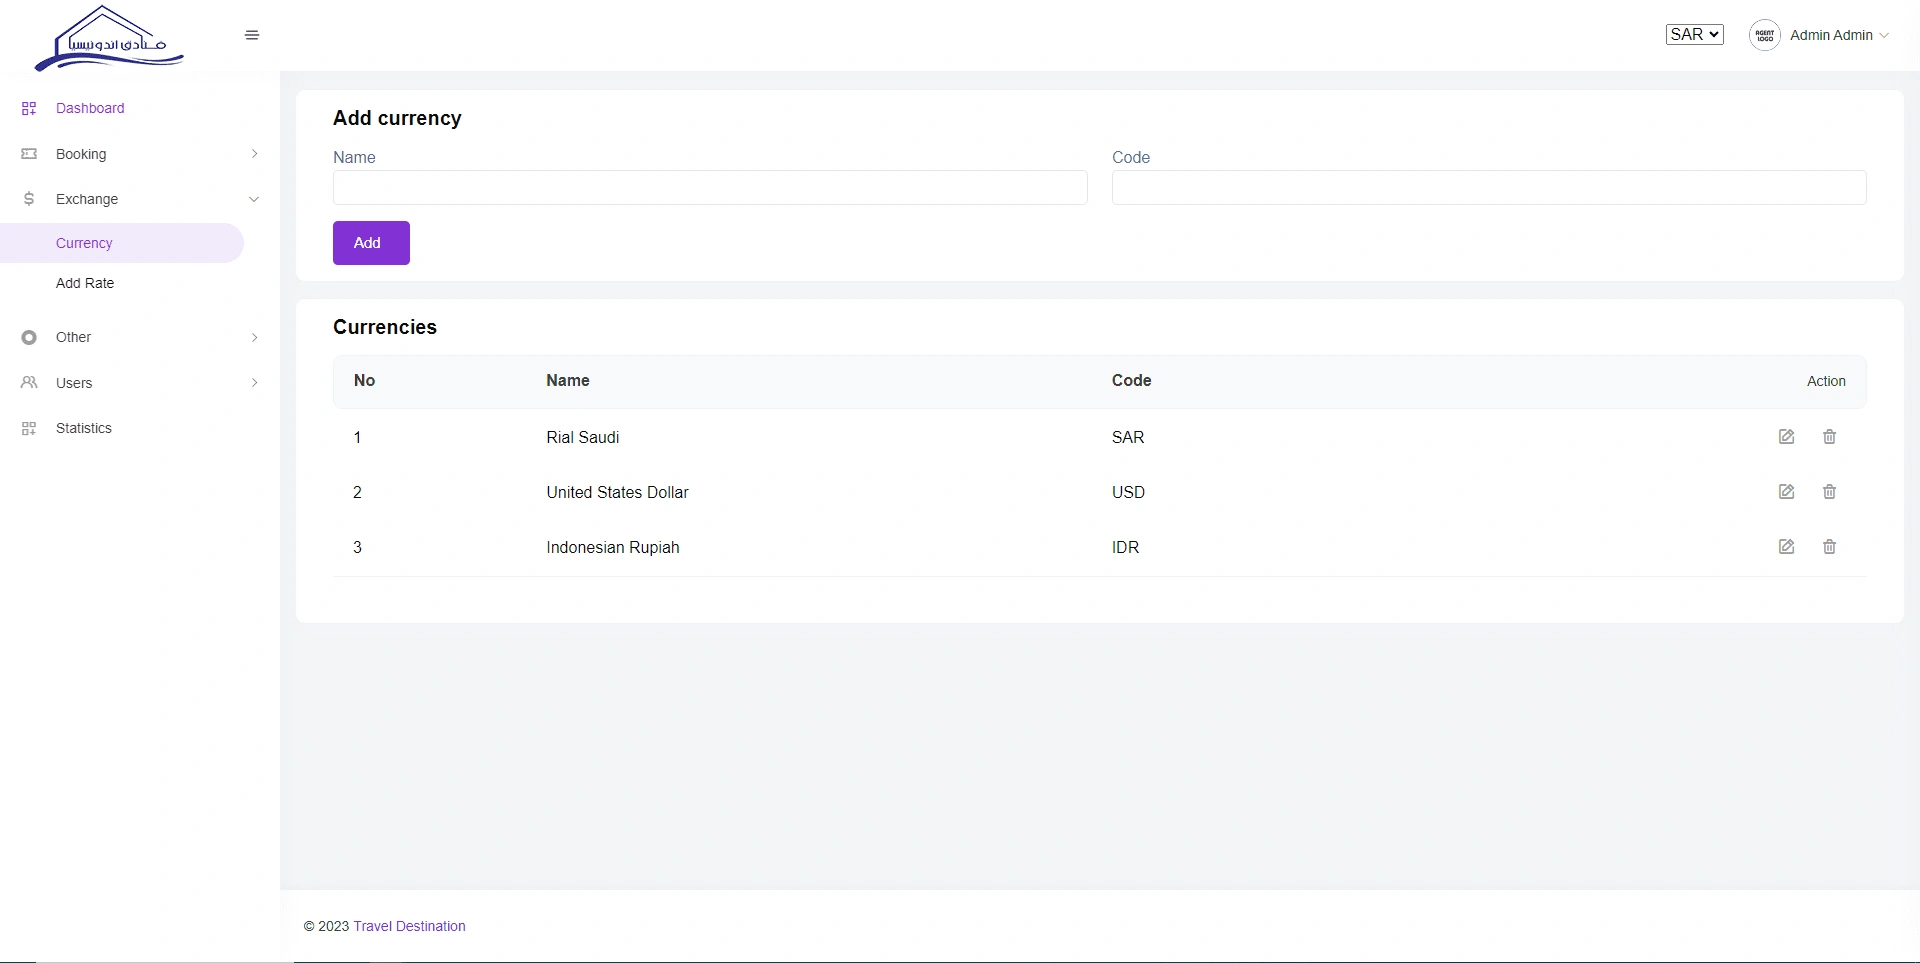Delete the Rial Saudi currency row
Screen dimensions: 1920x963
click(1829, 437)
